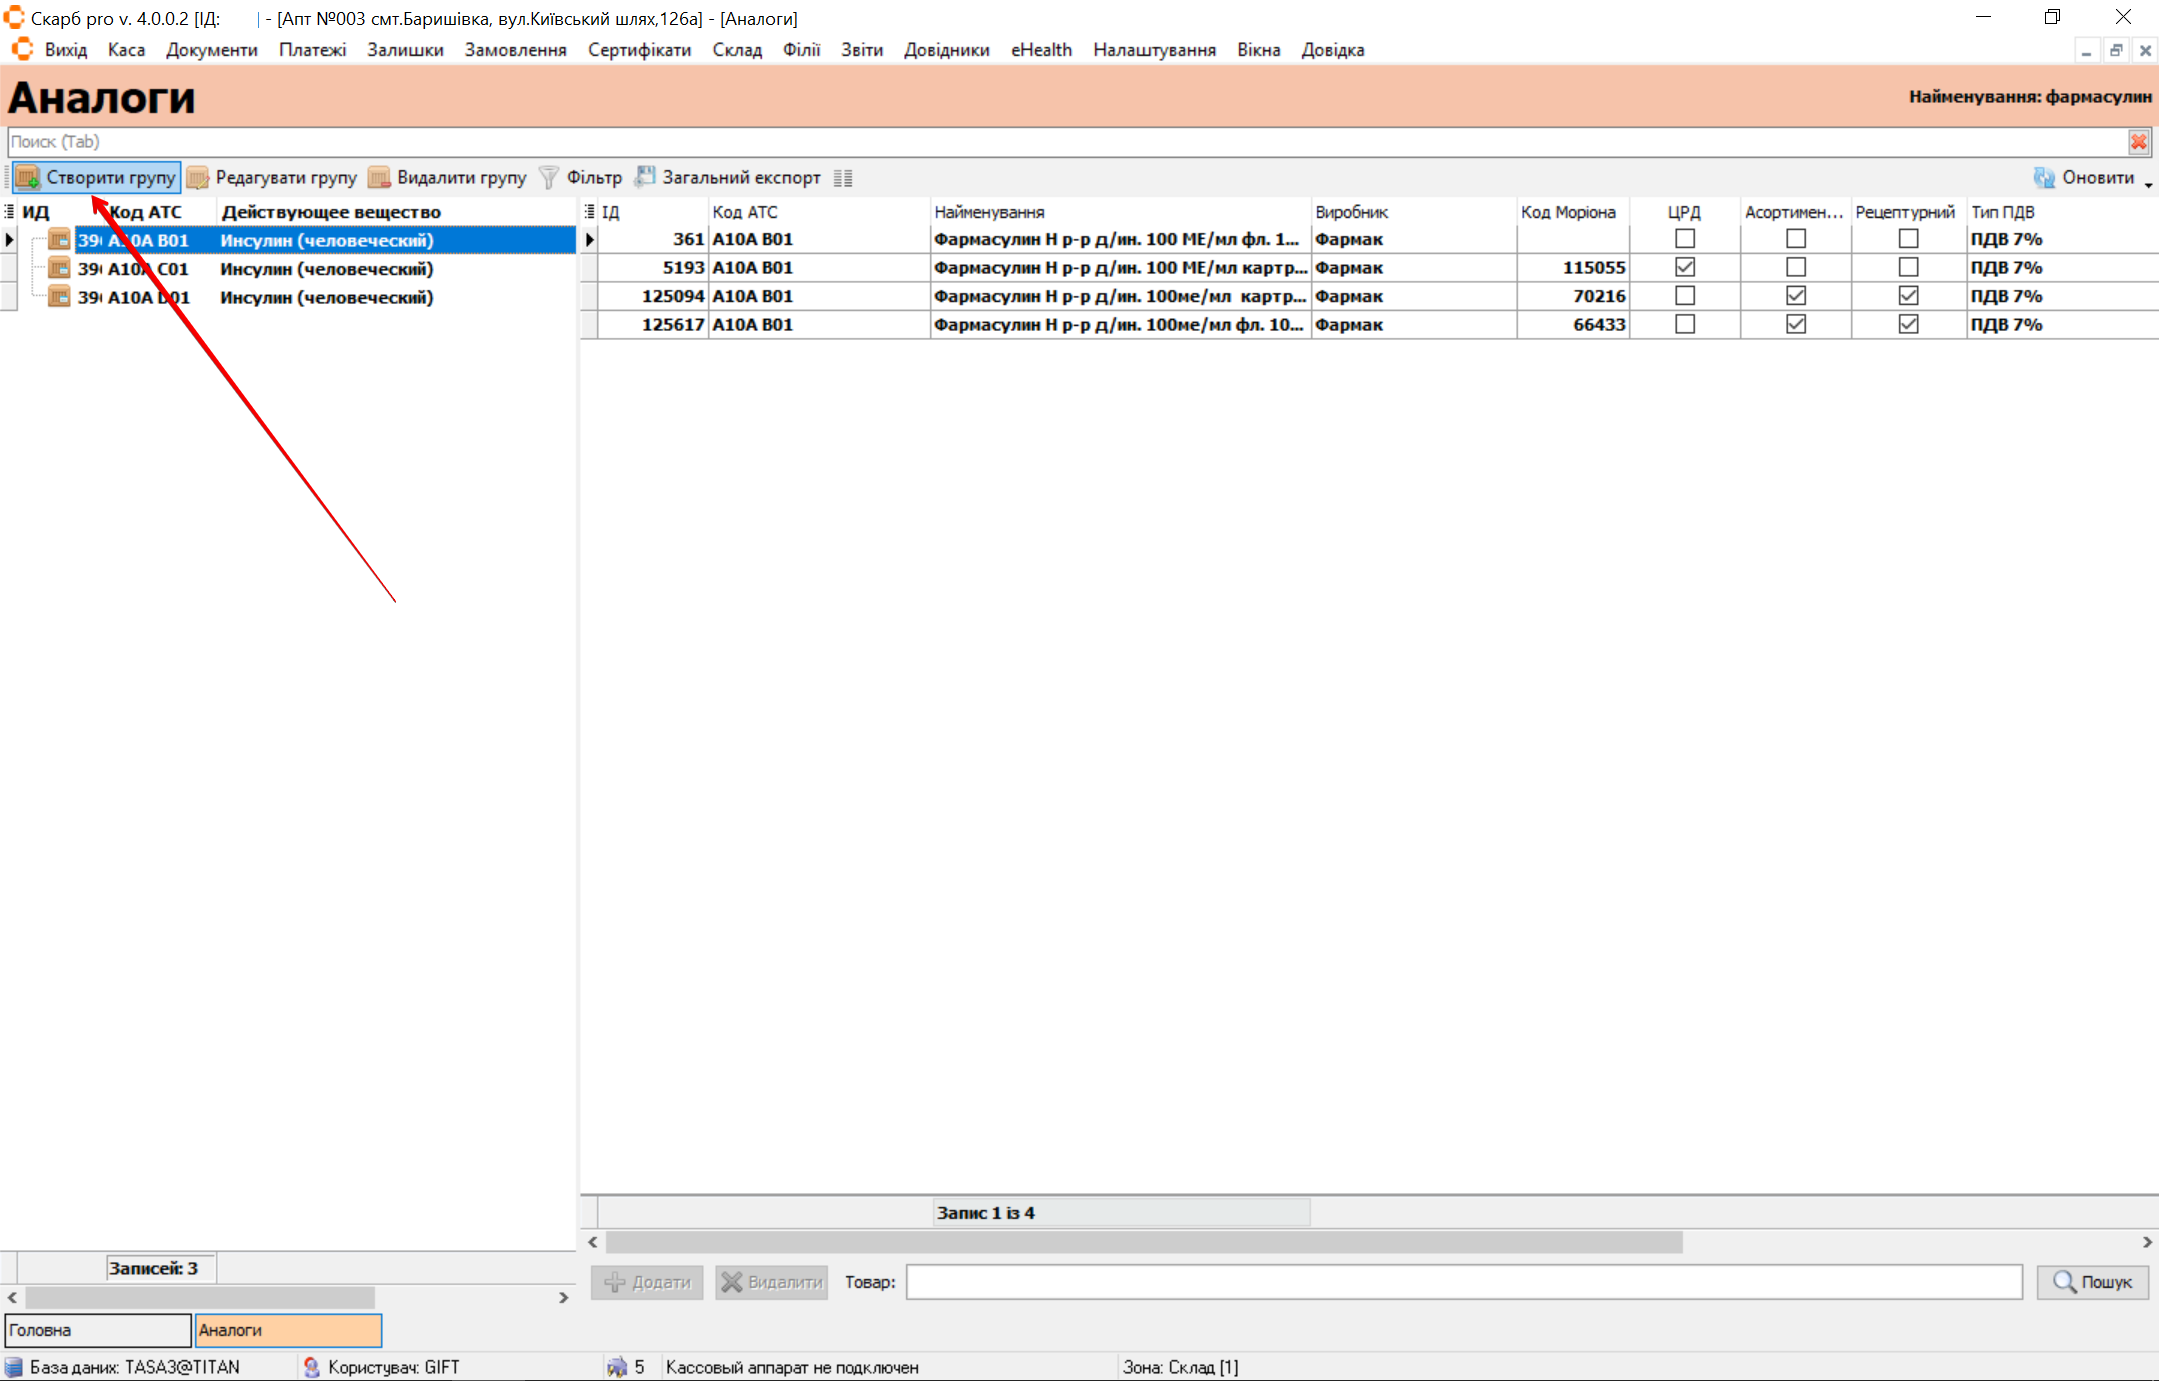Viewport: 2159px width, 1381px height.
Task: Toggle ЦРД checkbox for item 5193
Action: point(1685,267)
